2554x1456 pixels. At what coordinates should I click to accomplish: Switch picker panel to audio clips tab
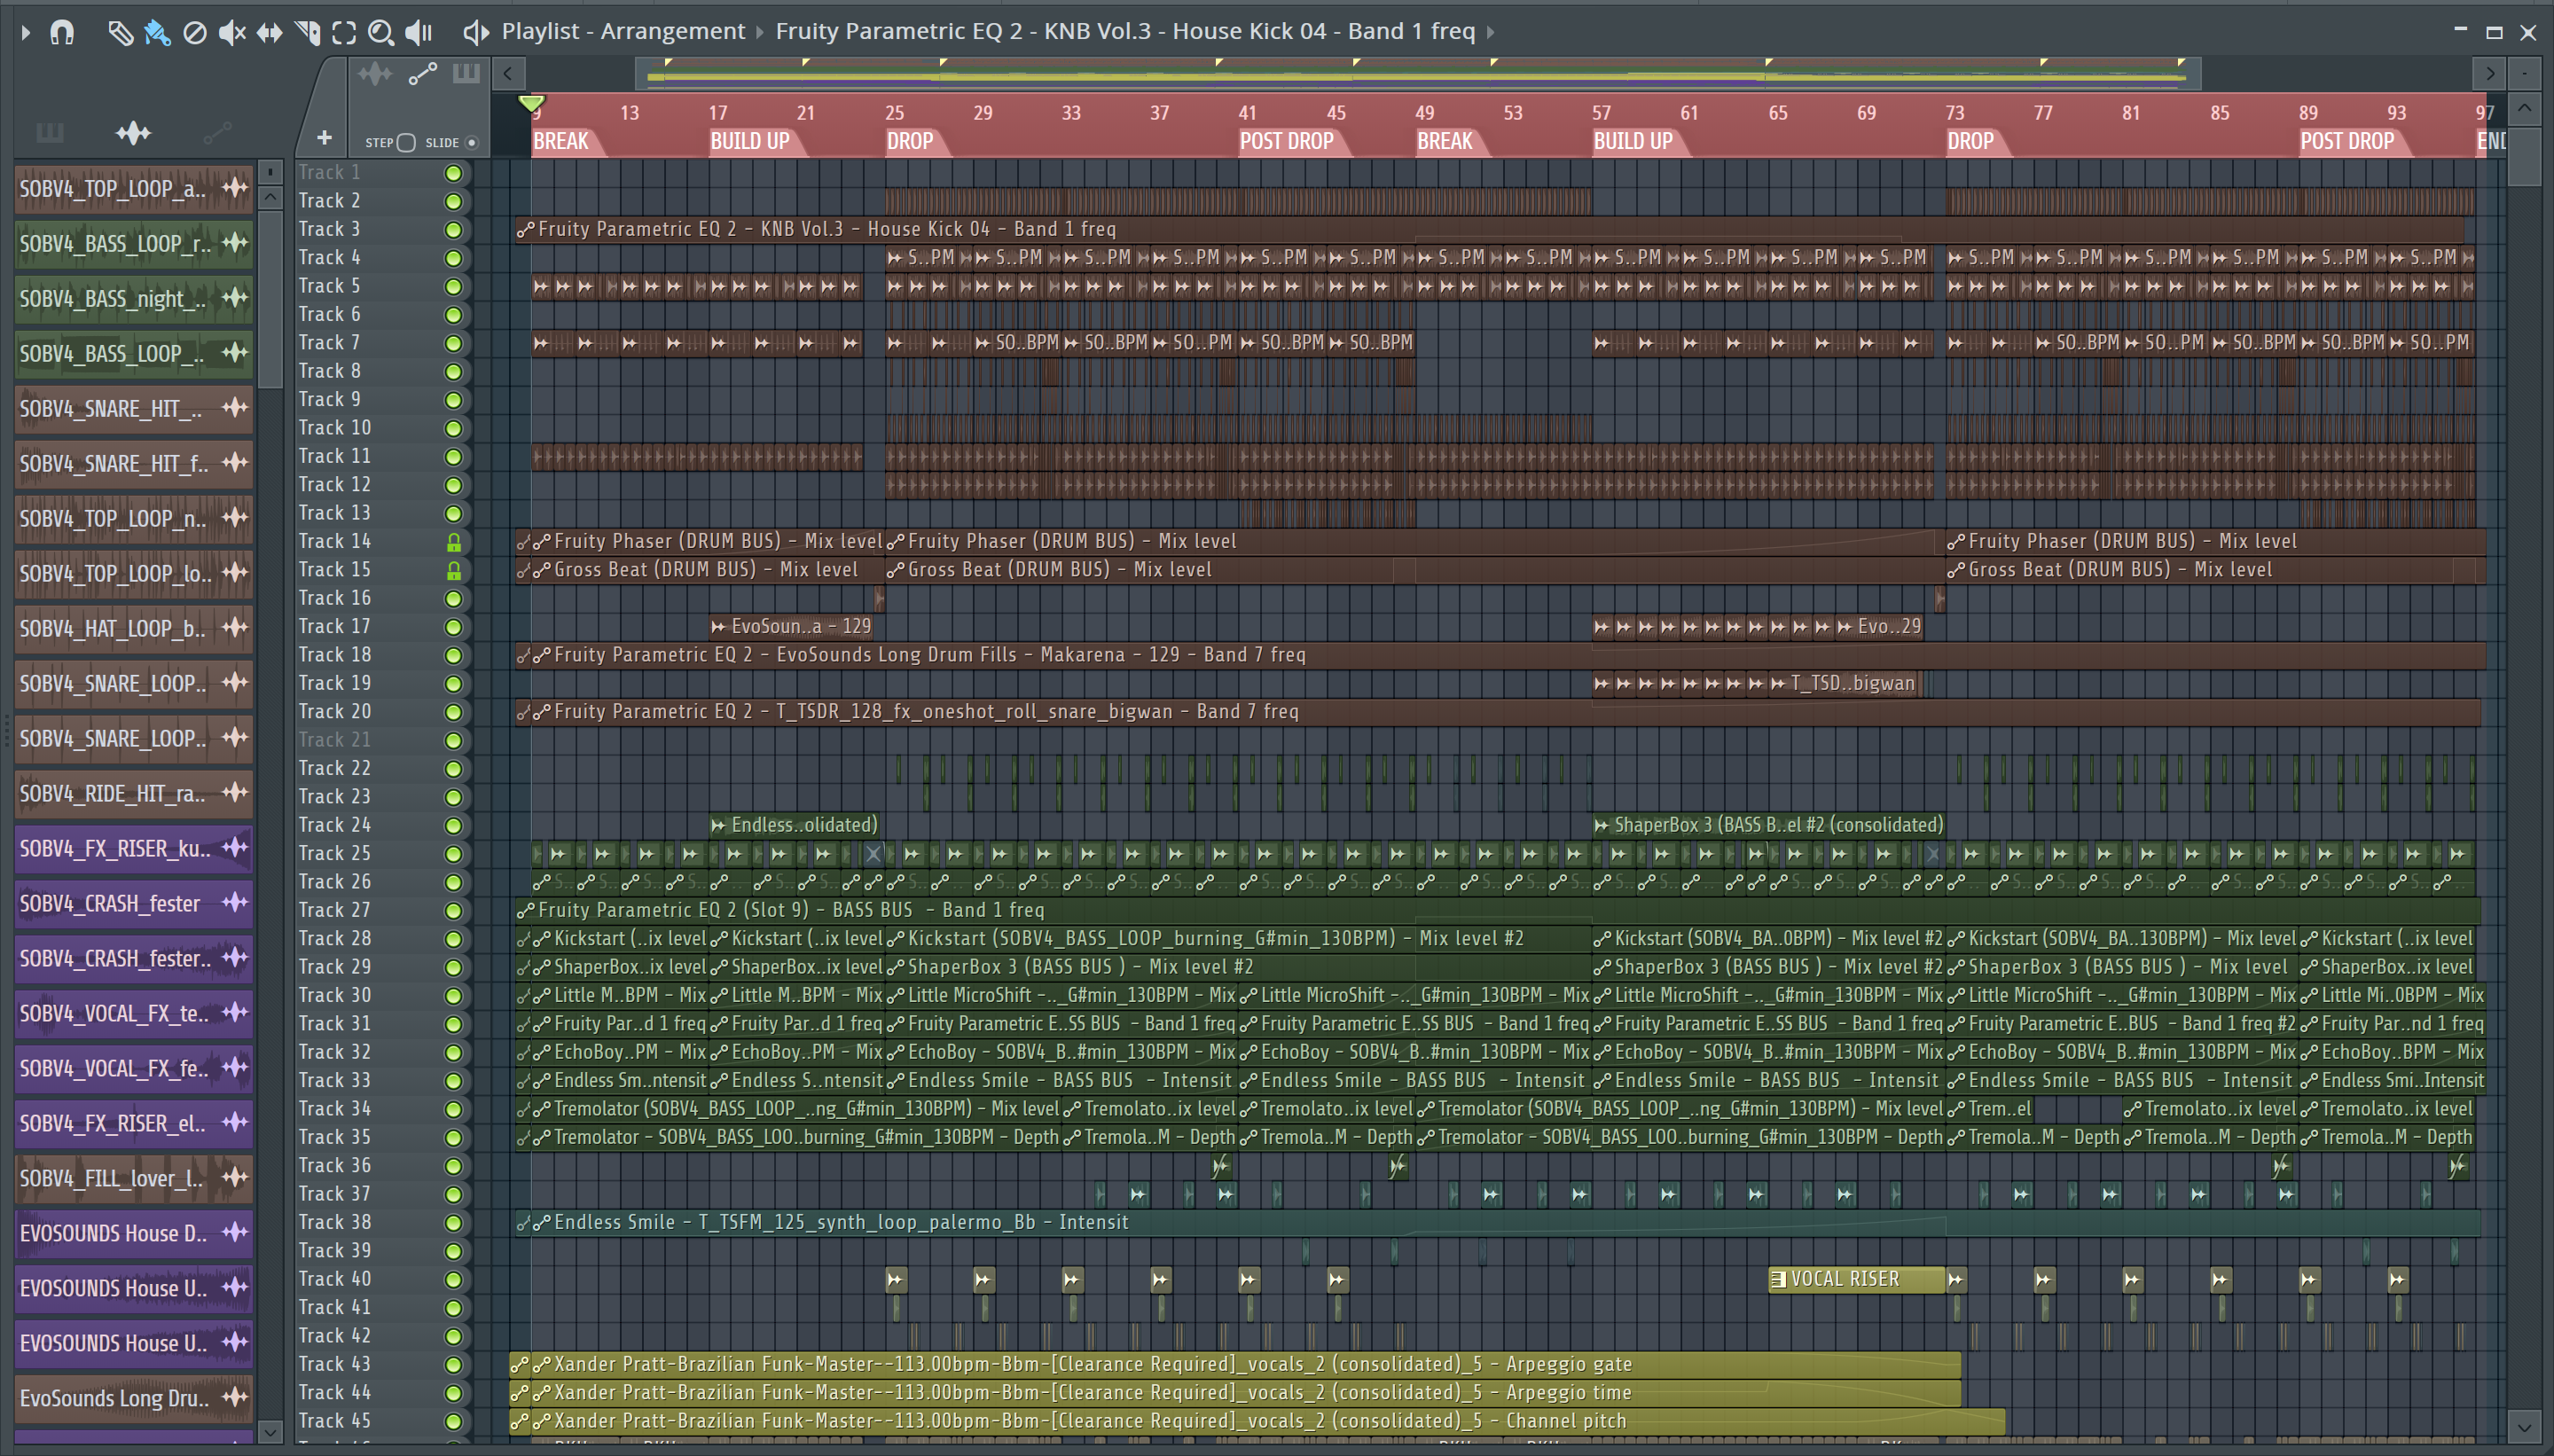133,132
